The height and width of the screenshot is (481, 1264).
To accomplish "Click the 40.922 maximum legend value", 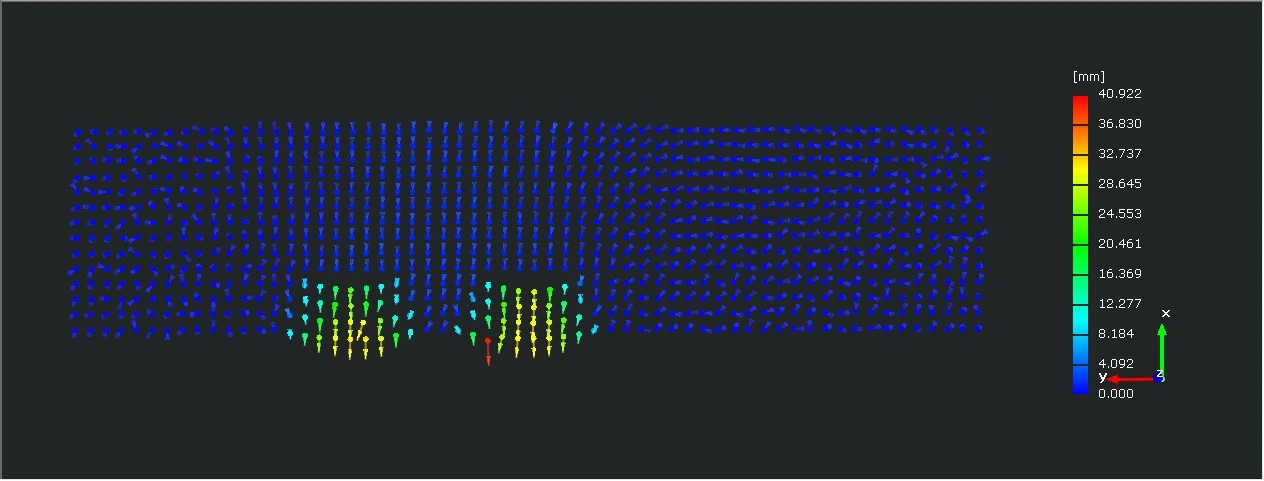I will (x=1120, y=94).
